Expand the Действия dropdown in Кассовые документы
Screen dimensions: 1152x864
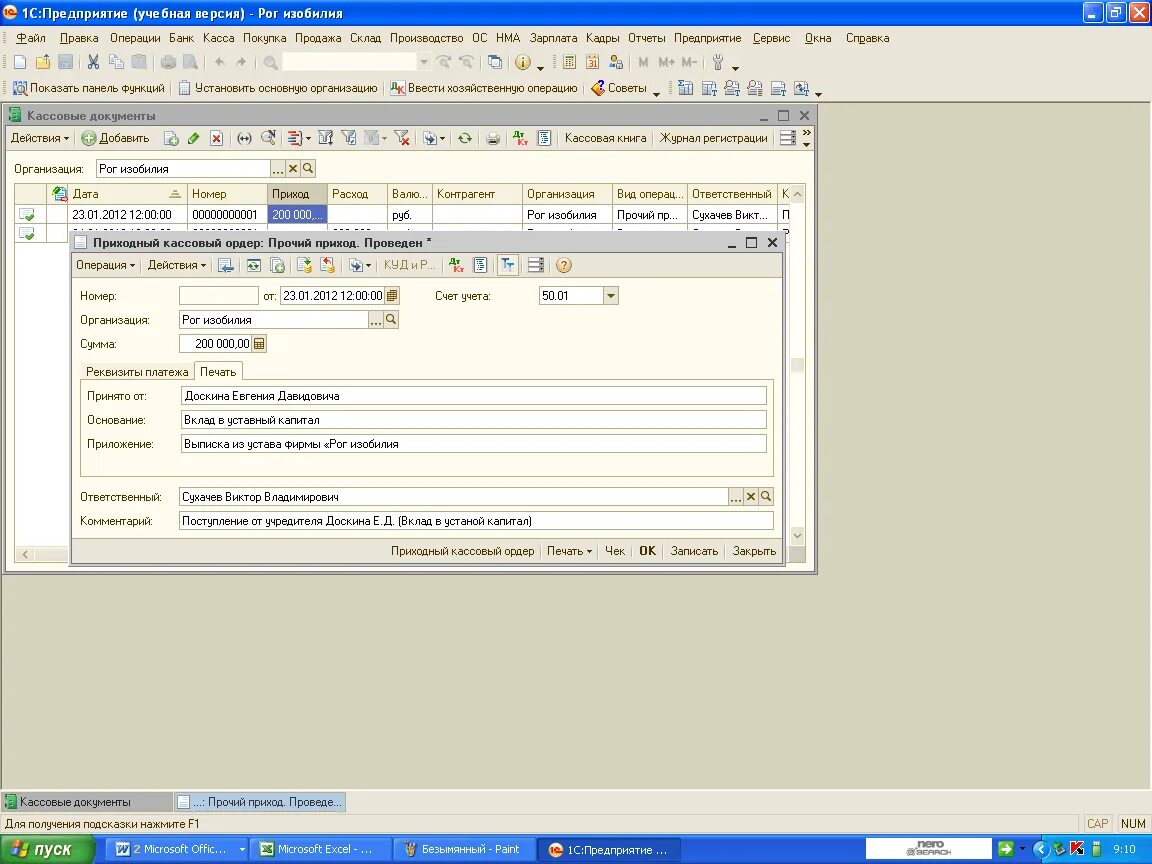(x=40, y=138)
